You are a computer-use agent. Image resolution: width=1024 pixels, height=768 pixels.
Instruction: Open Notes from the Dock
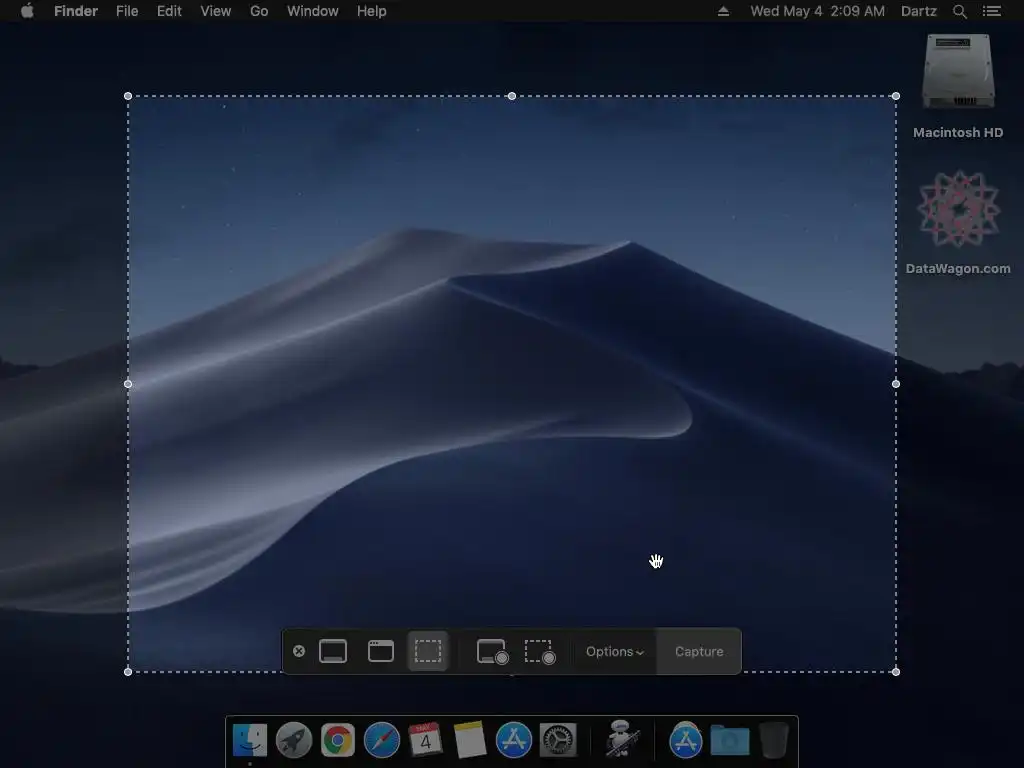470,741
